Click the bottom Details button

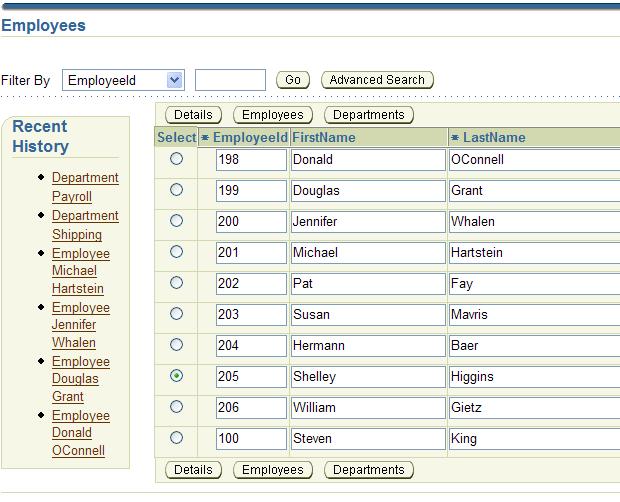[193, 470]
